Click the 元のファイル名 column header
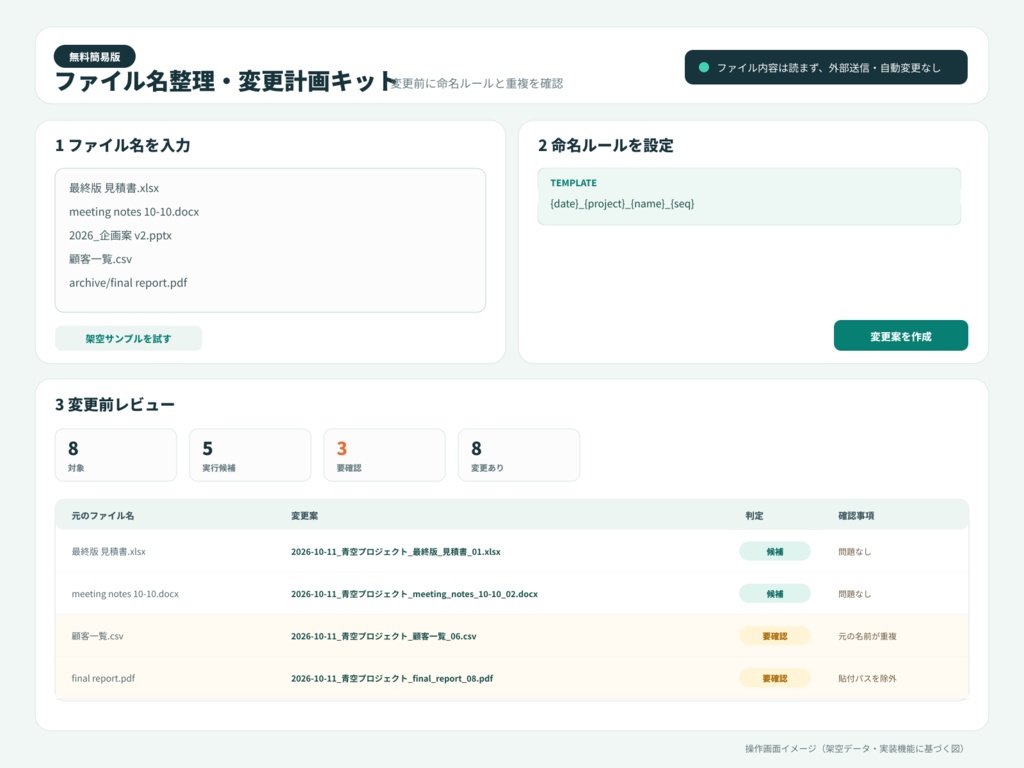Viewport: 1024px width, 768px height. click(103, 515)
